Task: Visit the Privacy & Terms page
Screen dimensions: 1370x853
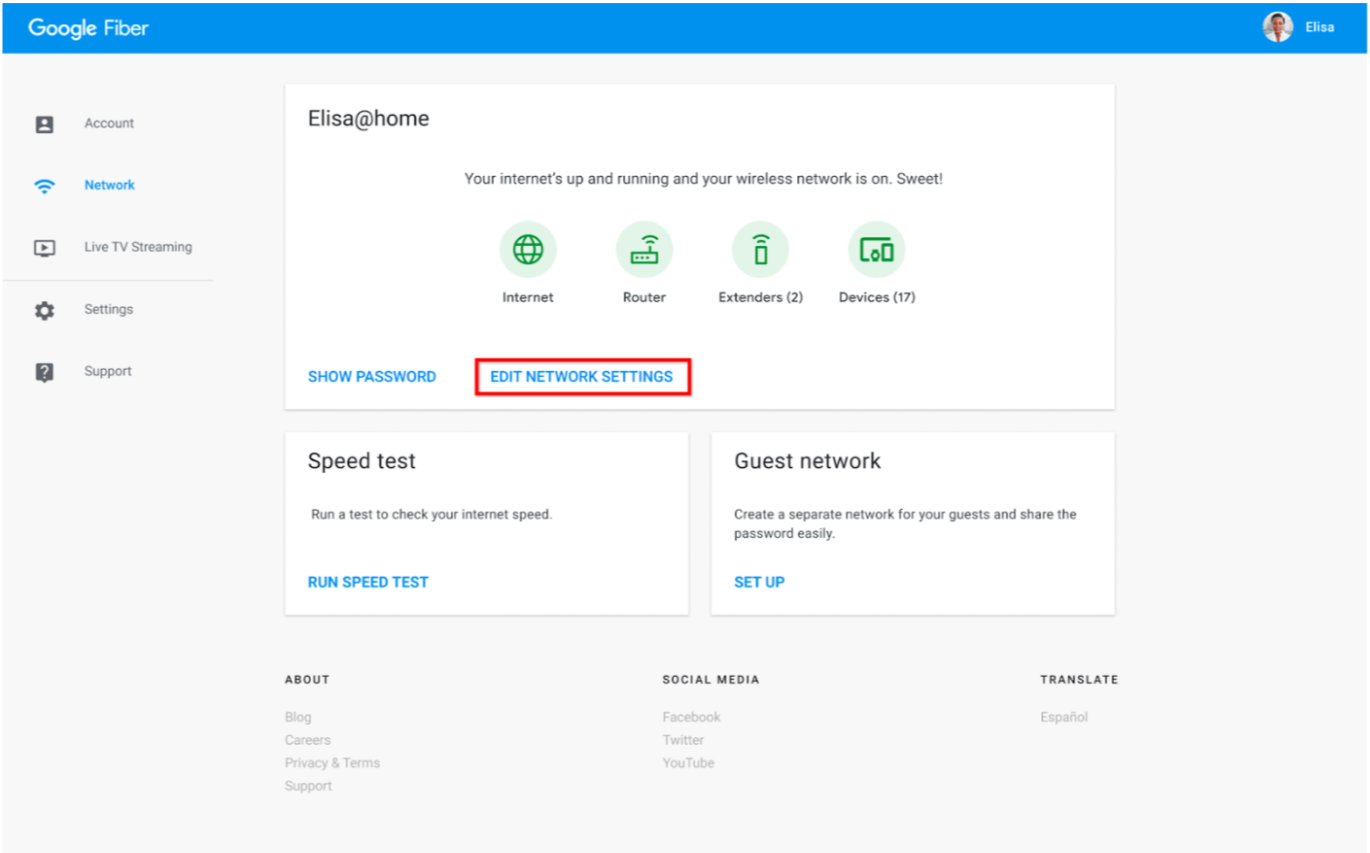Action: click(332, 762)
